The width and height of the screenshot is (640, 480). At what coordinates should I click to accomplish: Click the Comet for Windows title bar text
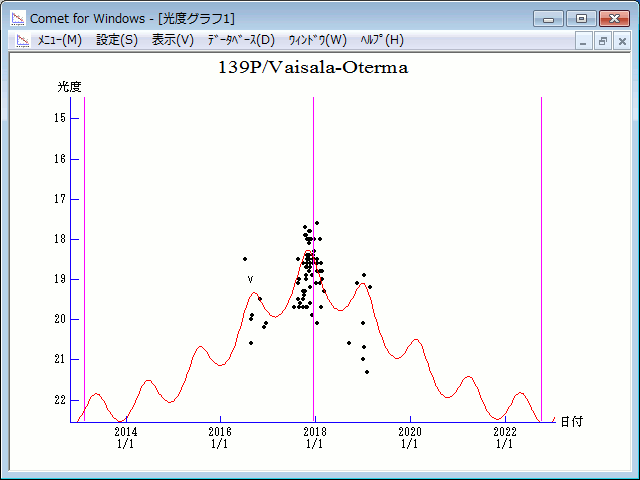click(132, 19)
